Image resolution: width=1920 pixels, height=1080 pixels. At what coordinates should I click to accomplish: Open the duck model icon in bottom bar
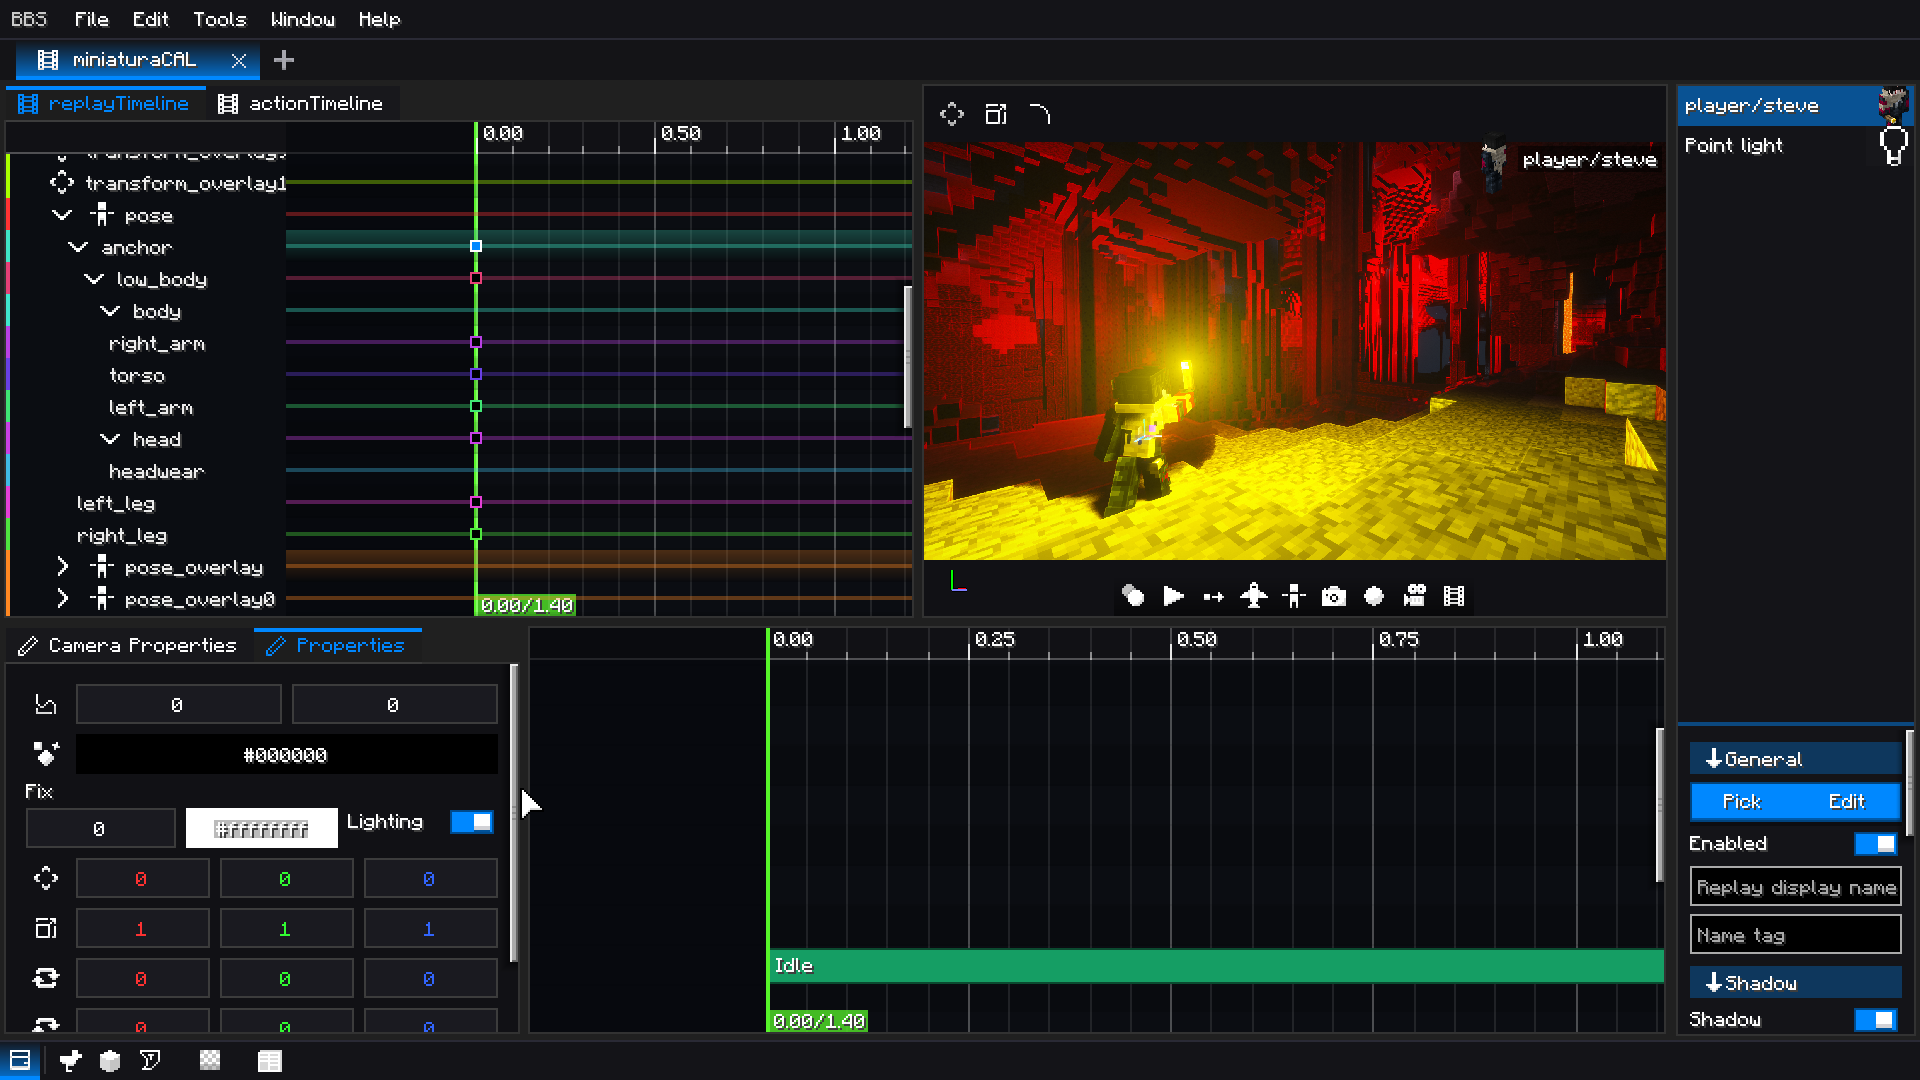pyautogui.click(x=70, y=1061)
